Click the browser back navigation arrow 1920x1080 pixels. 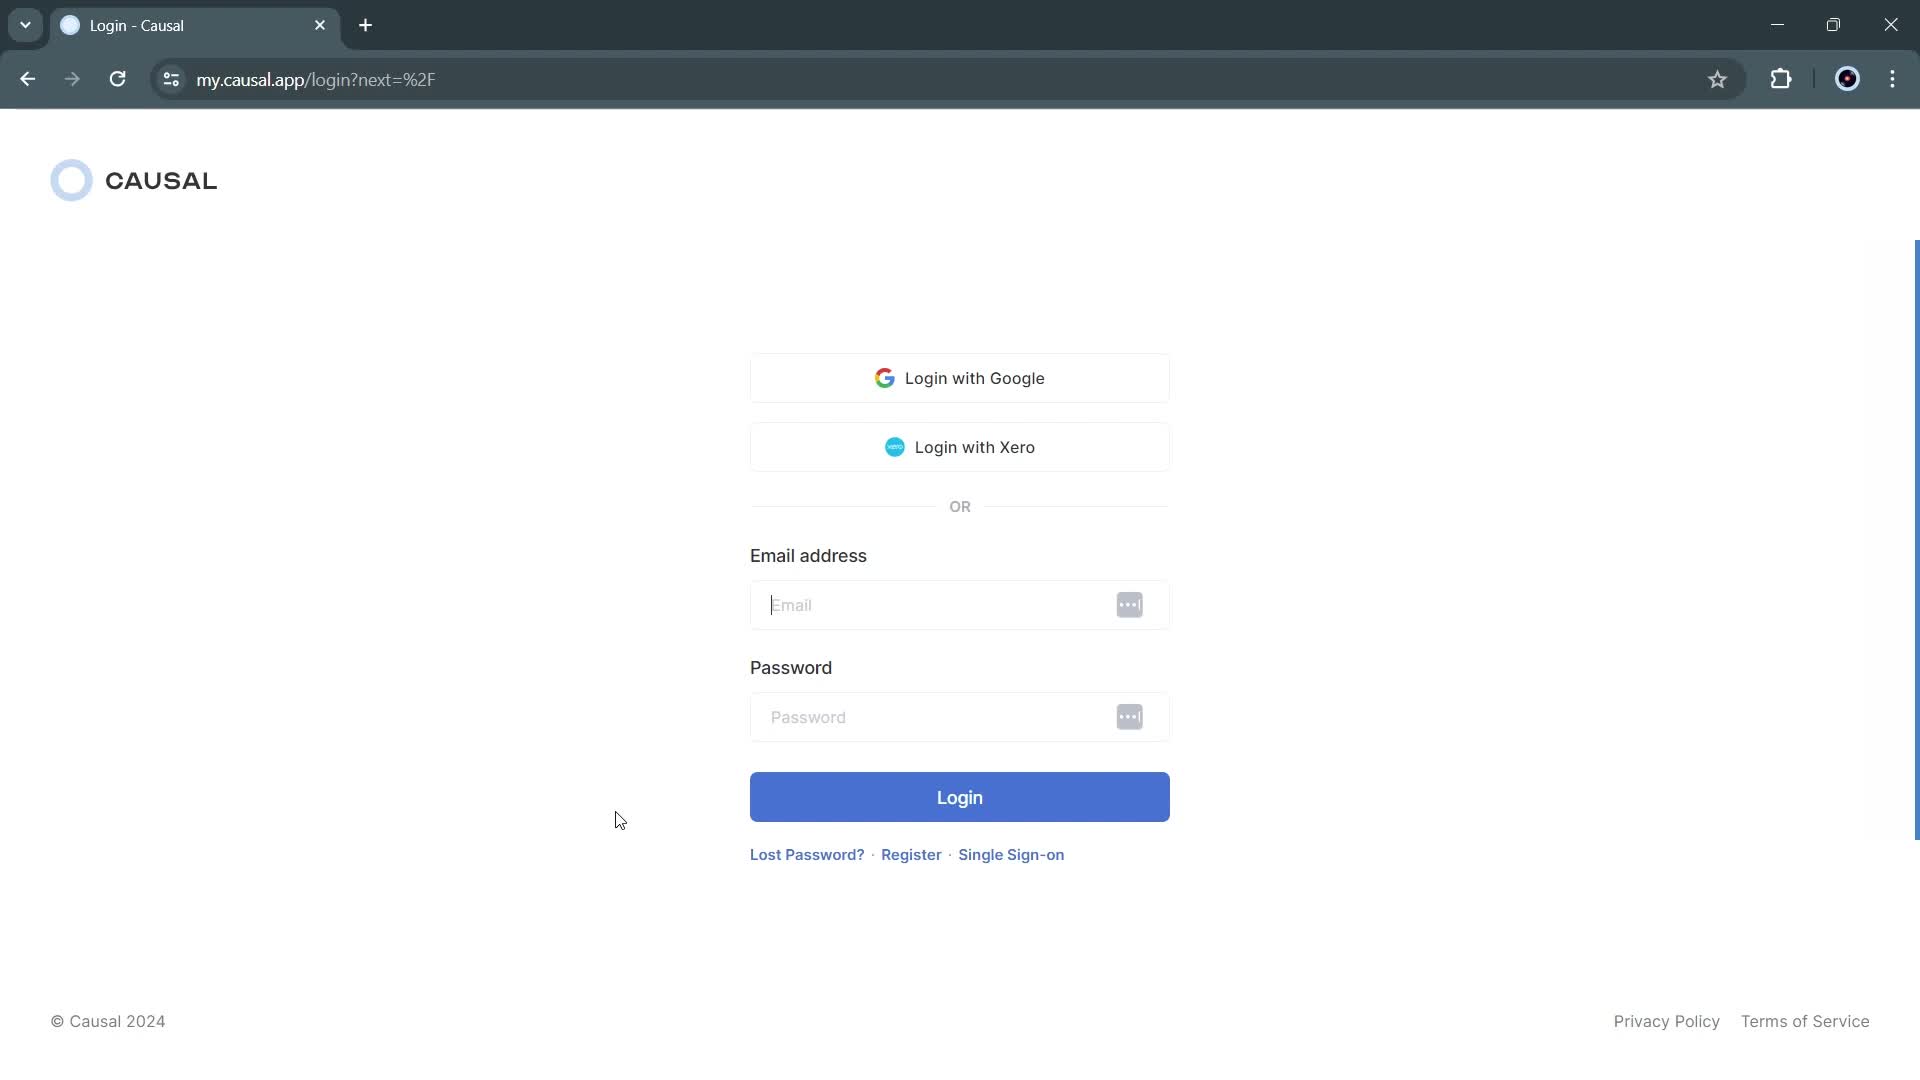[29, 80]
